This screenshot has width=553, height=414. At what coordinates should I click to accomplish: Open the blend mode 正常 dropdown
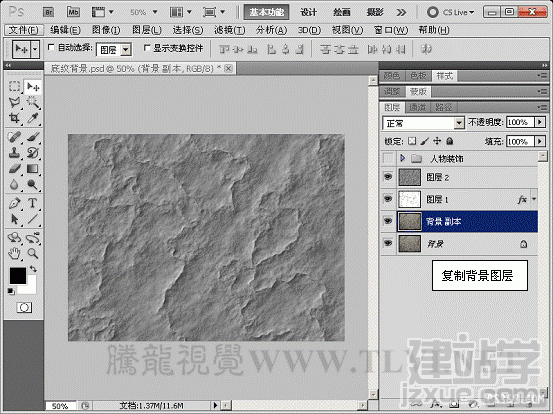coord(423,123)
